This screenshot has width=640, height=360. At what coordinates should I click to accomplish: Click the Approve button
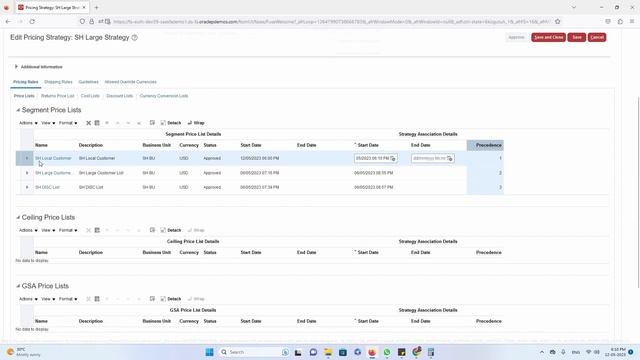(516, 37)
